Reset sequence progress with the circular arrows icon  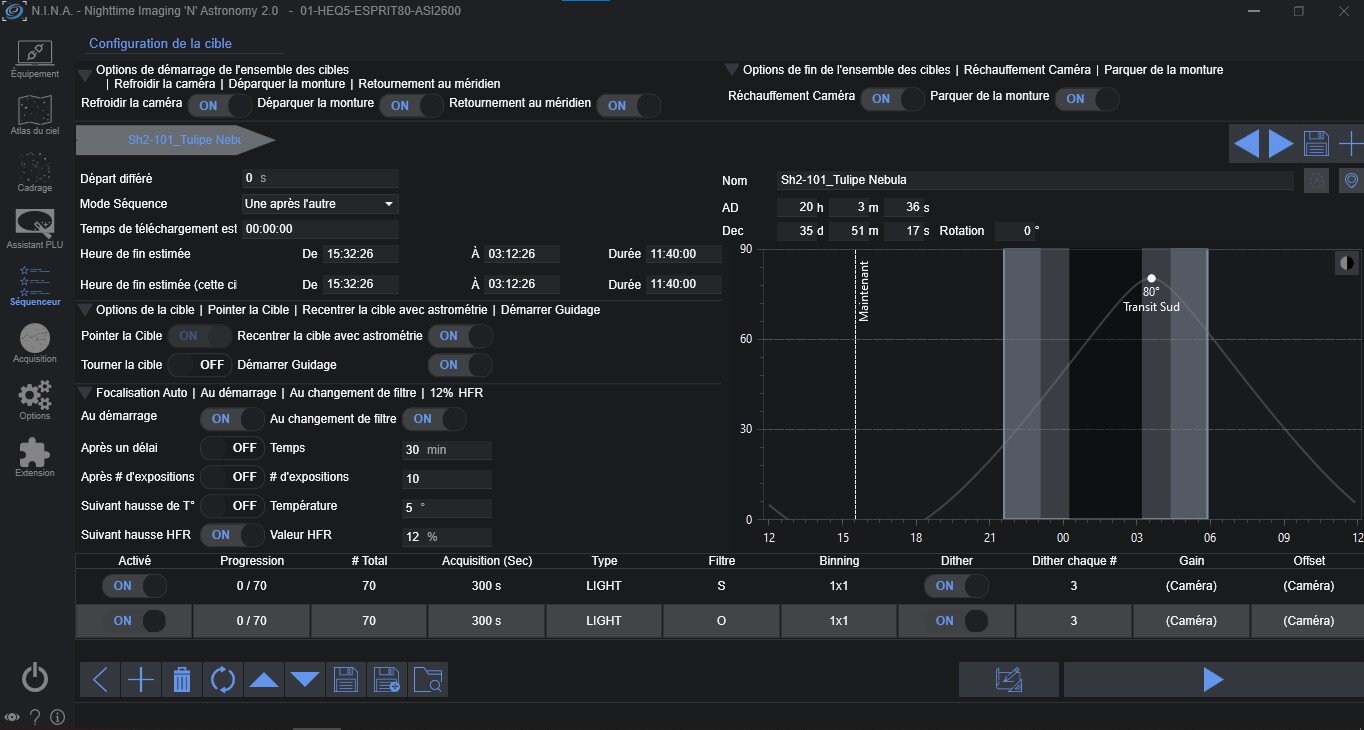[x=223, y=680]
